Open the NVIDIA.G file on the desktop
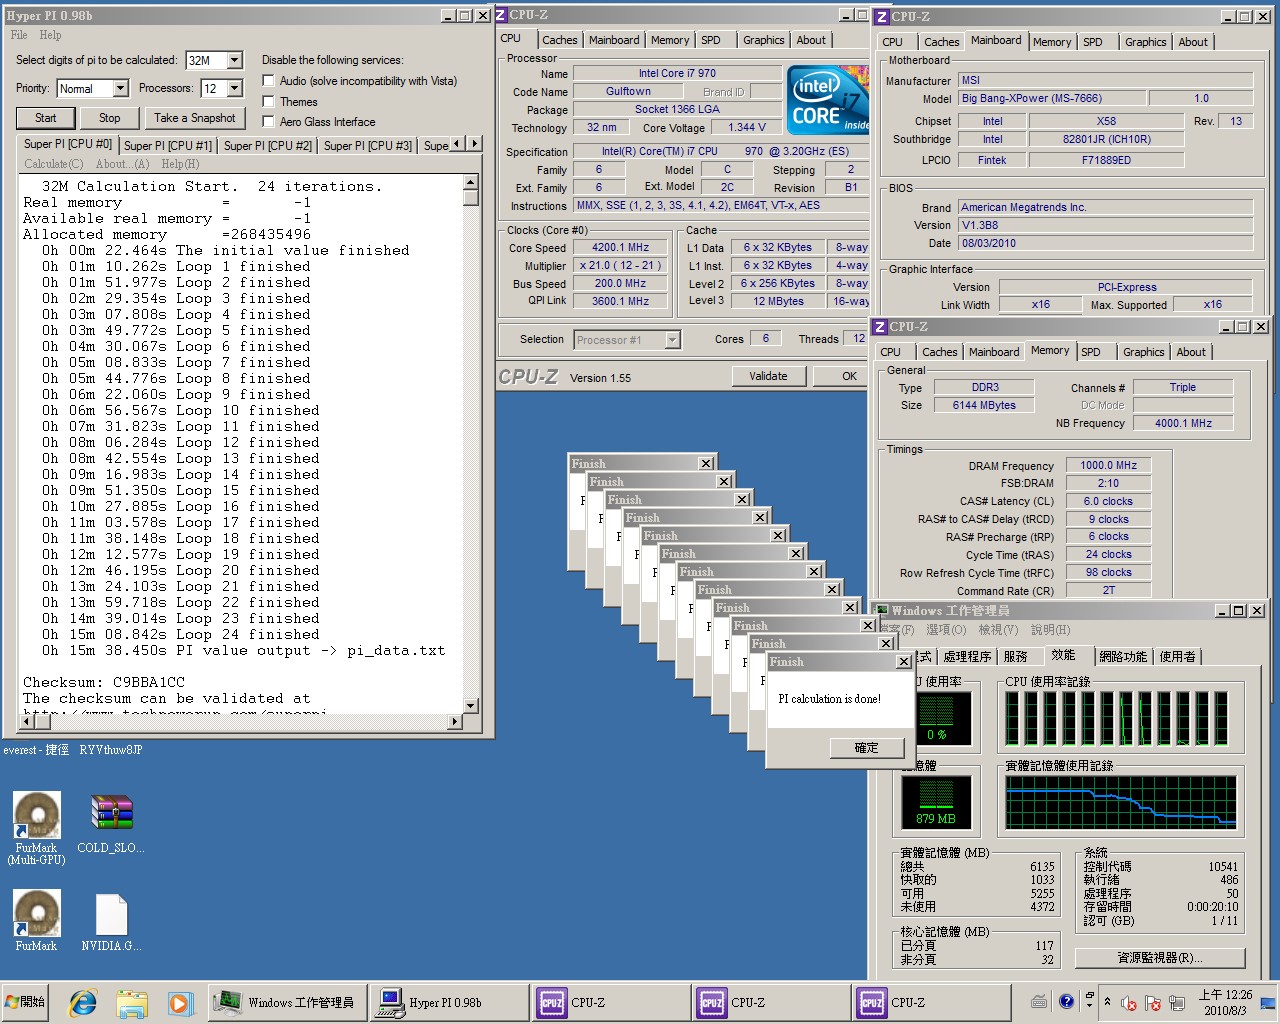1280x1024 pixels. click(111, 921)
